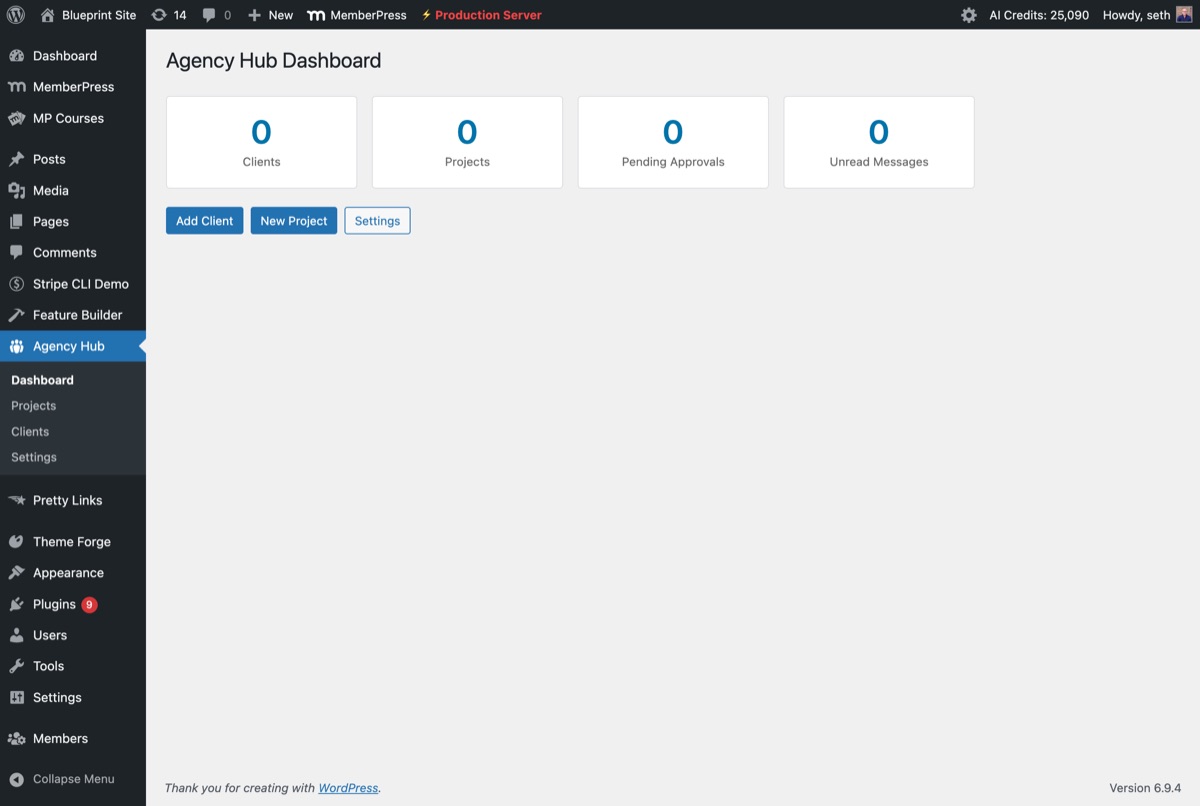This screenshot has height=806, width=1200.
Task: Select Projects under Agency Hub
Action: (33, 405)
